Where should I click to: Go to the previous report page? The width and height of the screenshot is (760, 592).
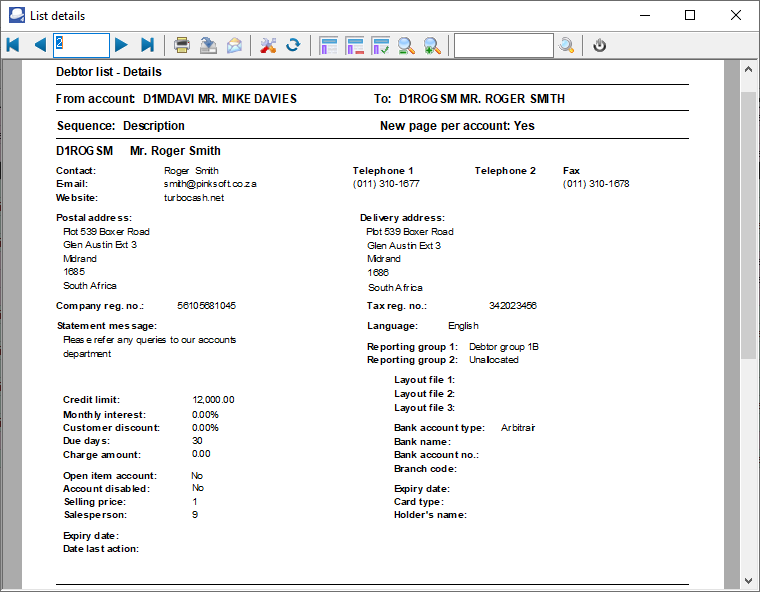40,45
